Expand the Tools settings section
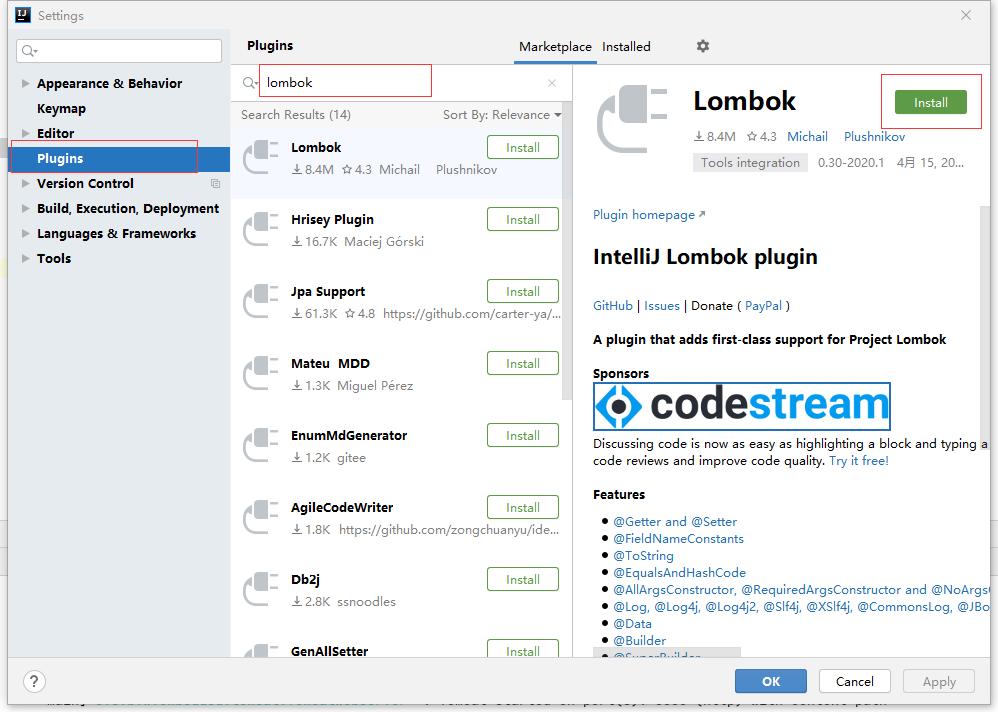Viewport: 998px width, 712px height. (x=25, y=258)
